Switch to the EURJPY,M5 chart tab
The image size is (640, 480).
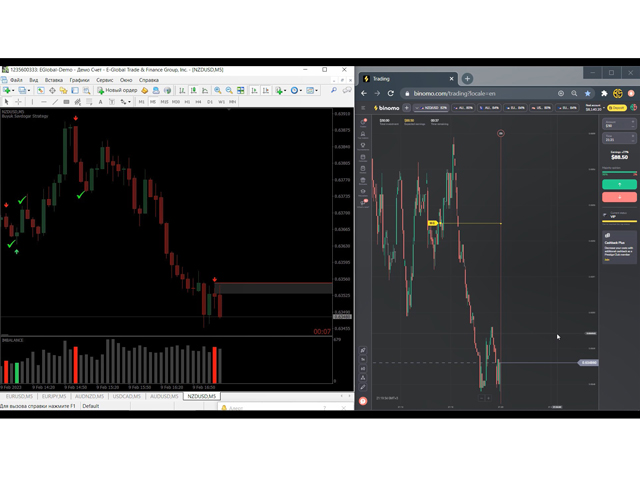(x=54, y=396)
